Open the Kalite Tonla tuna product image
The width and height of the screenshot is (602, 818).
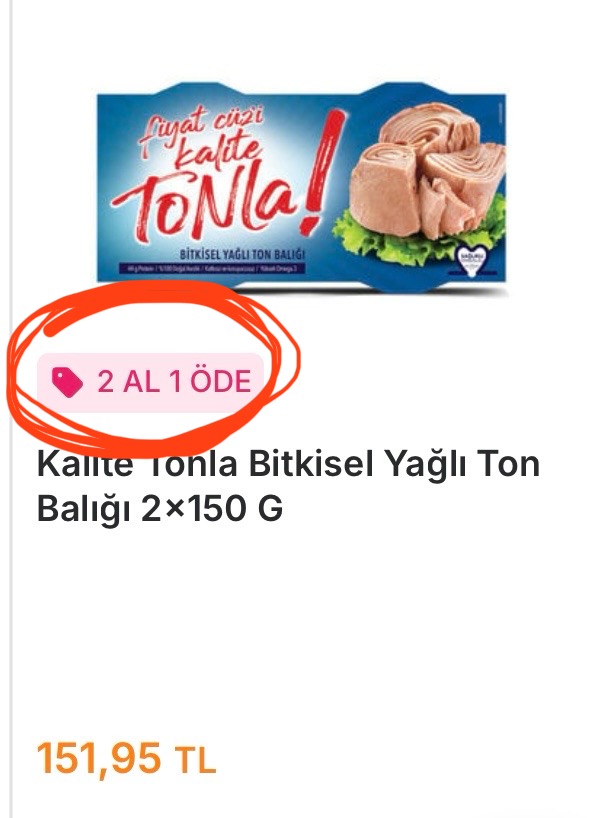302,188
